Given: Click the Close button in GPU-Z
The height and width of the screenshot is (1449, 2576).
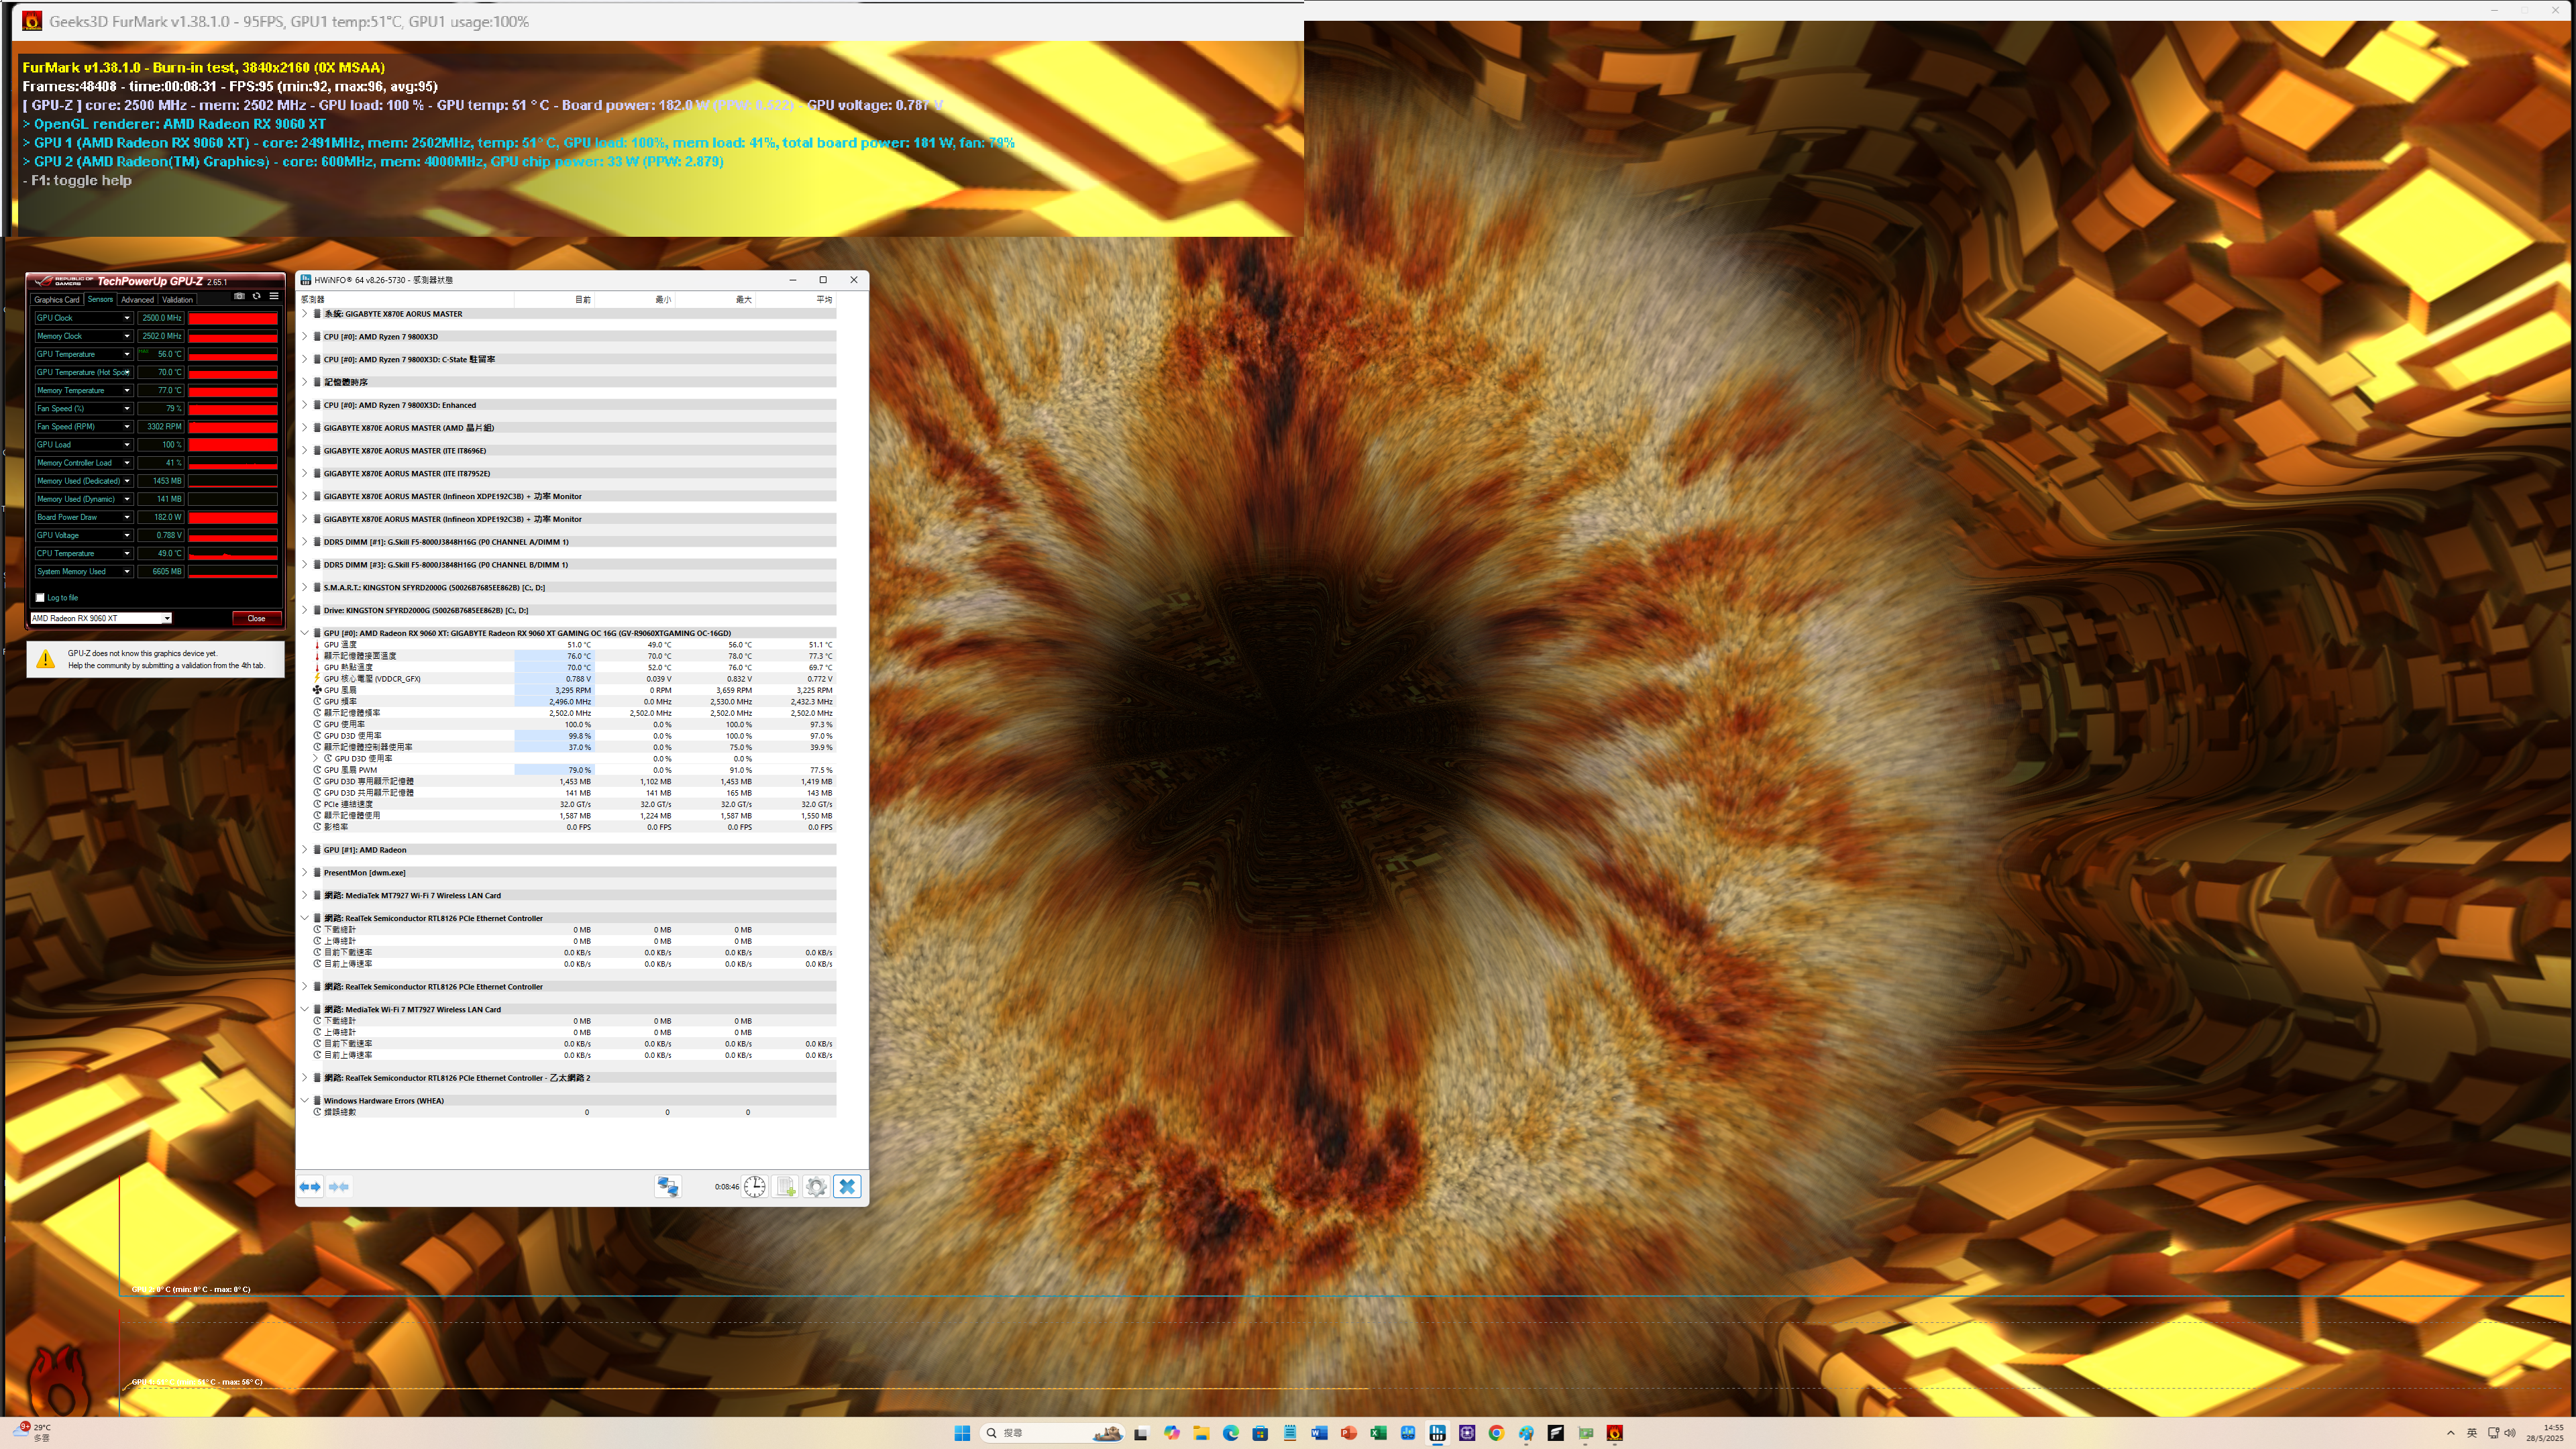Looking at the screenshot, I should click(x=256, y=618).
